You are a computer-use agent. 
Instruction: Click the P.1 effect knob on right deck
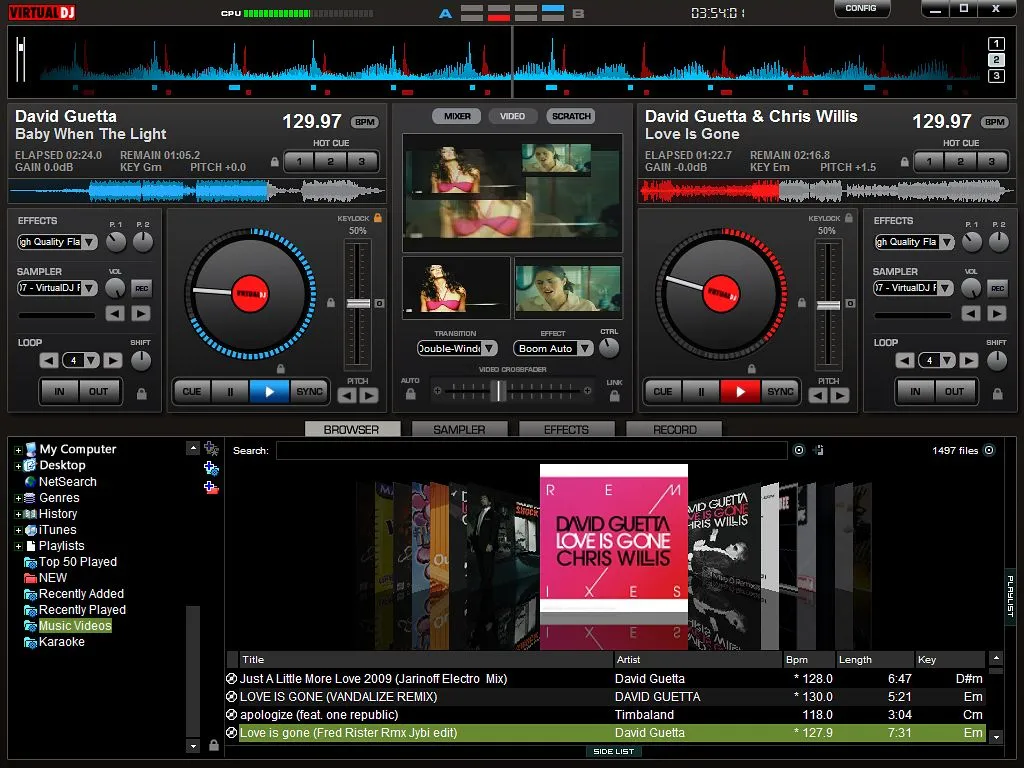click(x=970, y=241)
